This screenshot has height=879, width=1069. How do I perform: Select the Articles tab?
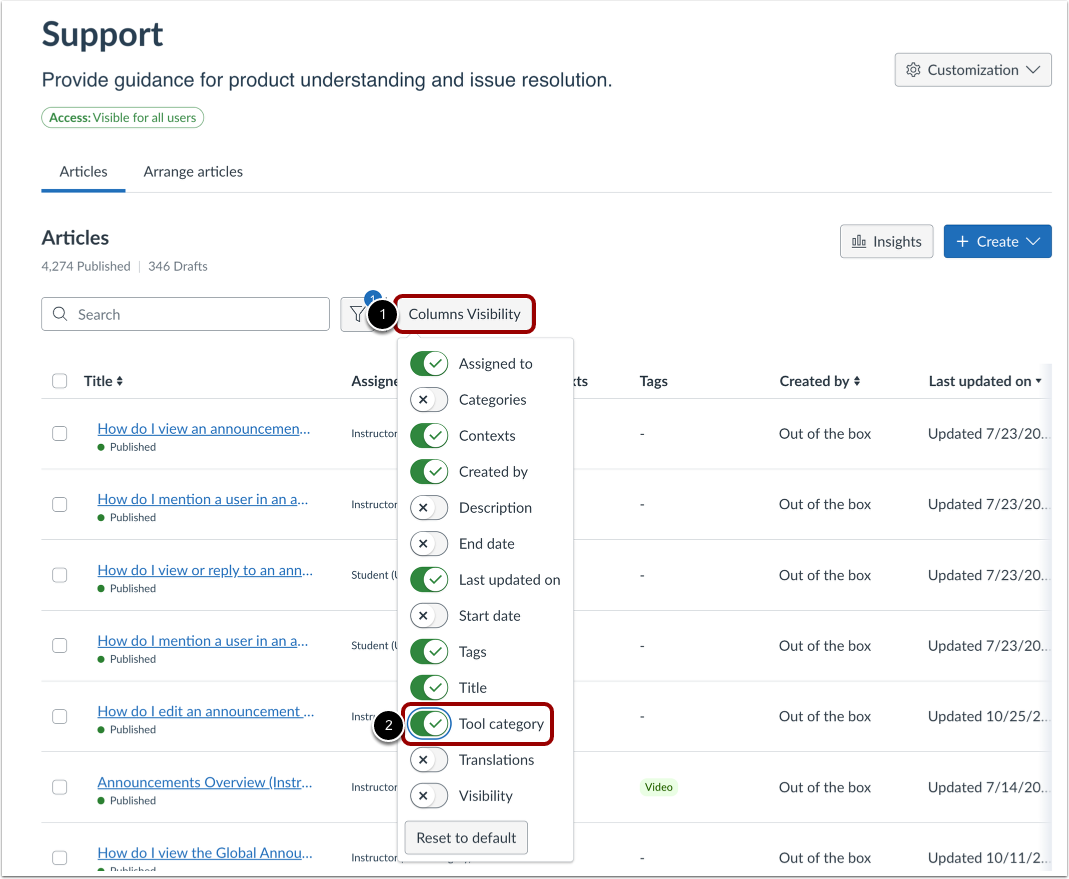tap(83, 172)
